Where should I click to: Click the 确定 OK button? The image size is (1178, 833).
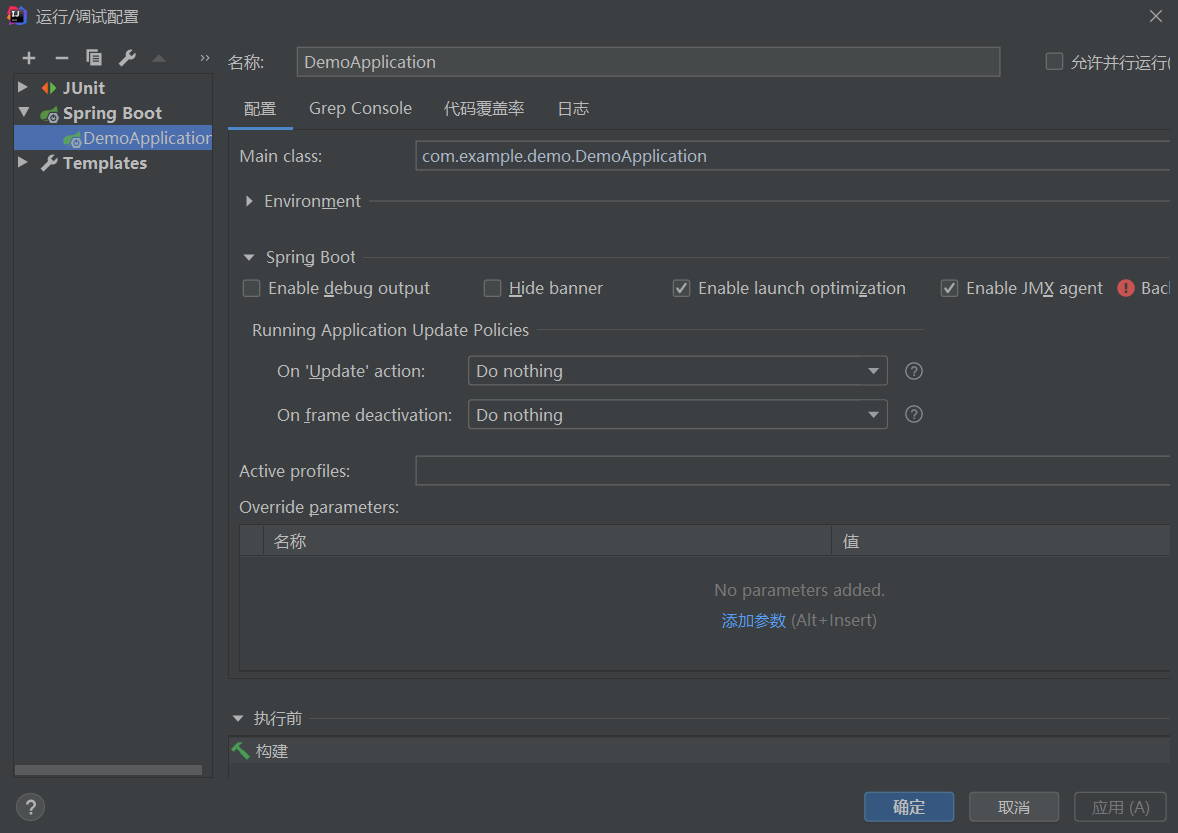pyautogui.click(x=909, y=807)
